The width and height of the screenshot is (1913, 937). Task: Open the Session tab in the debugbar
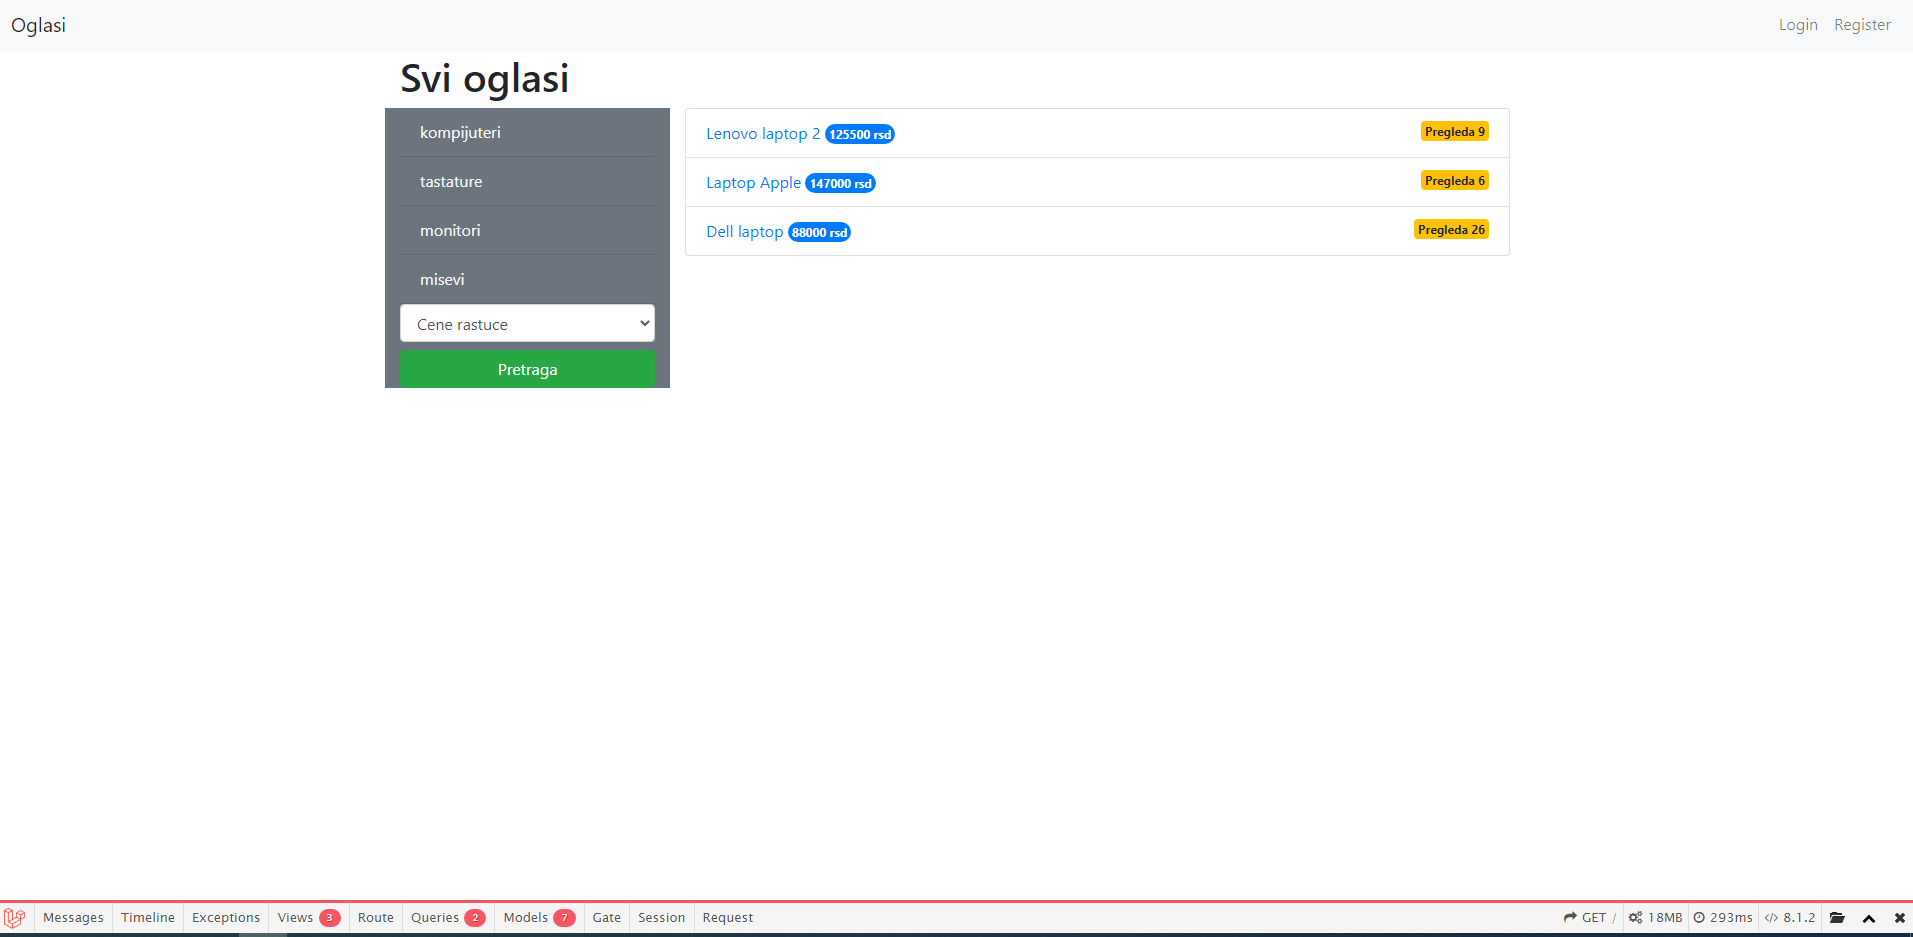point(660,917)
